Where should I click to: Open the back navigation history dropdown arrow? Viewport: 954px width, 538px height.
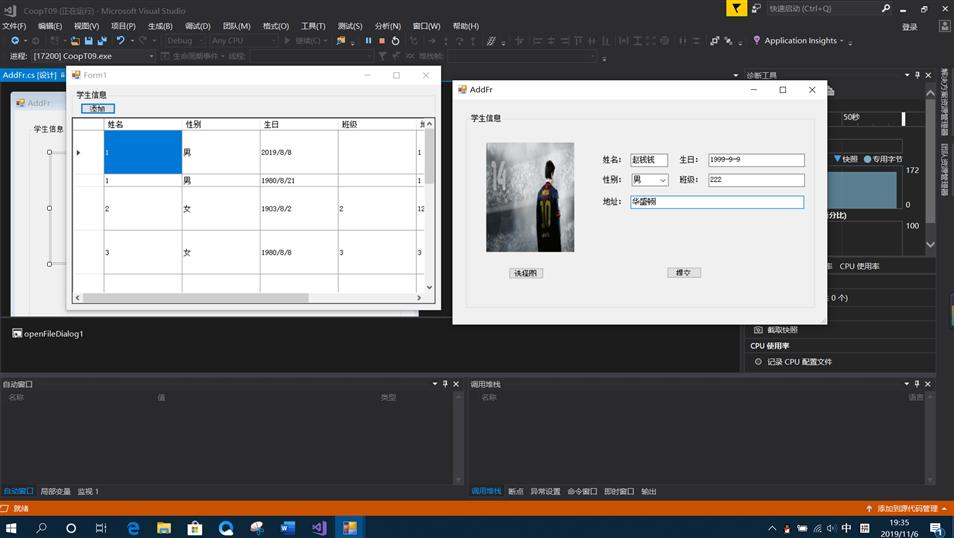coord(25,41)
